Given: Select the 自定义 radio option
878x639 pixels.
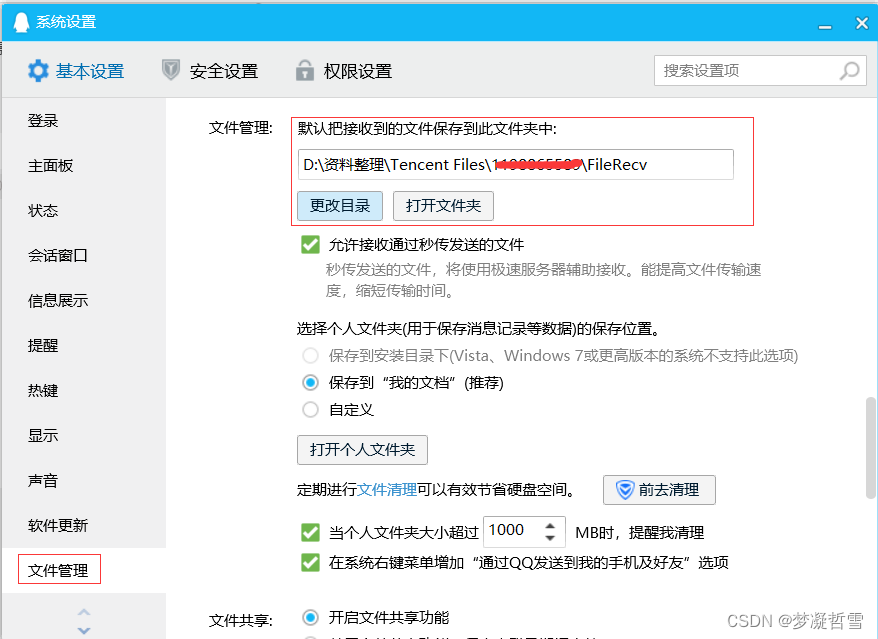Looking at the screenshot, I should pos(310,409).
